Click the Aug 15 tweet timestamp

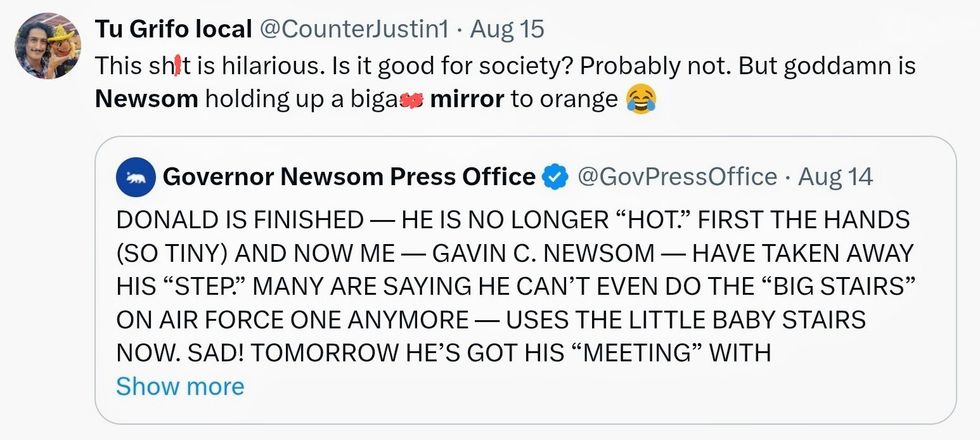point(508,30)
